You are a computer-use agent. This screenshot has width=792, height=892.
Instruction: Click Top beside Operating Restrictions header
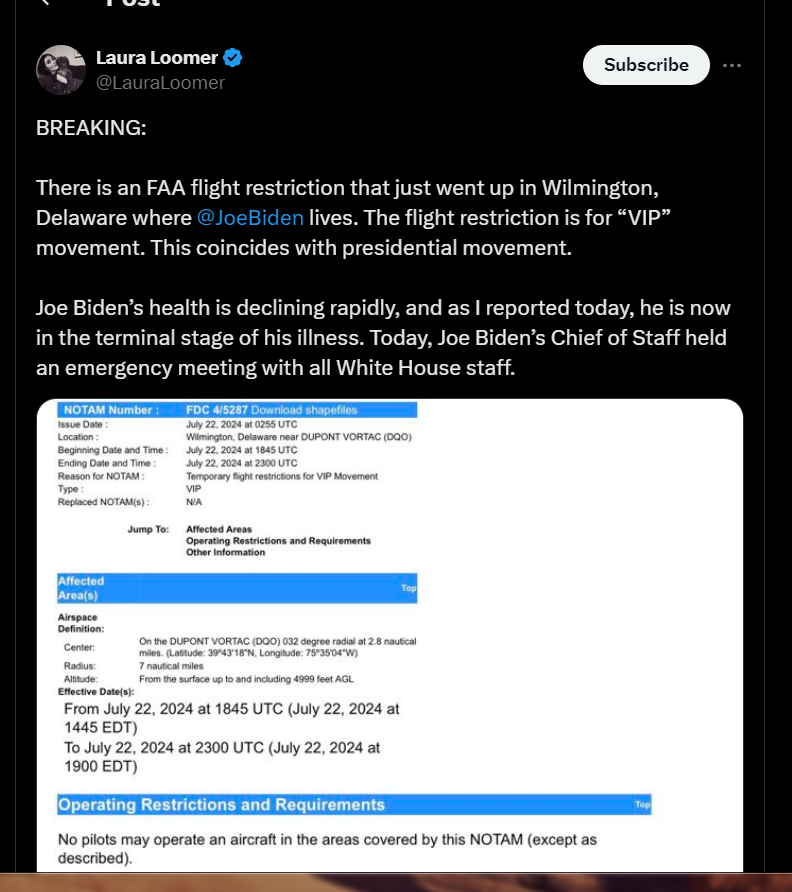[642, 805]
